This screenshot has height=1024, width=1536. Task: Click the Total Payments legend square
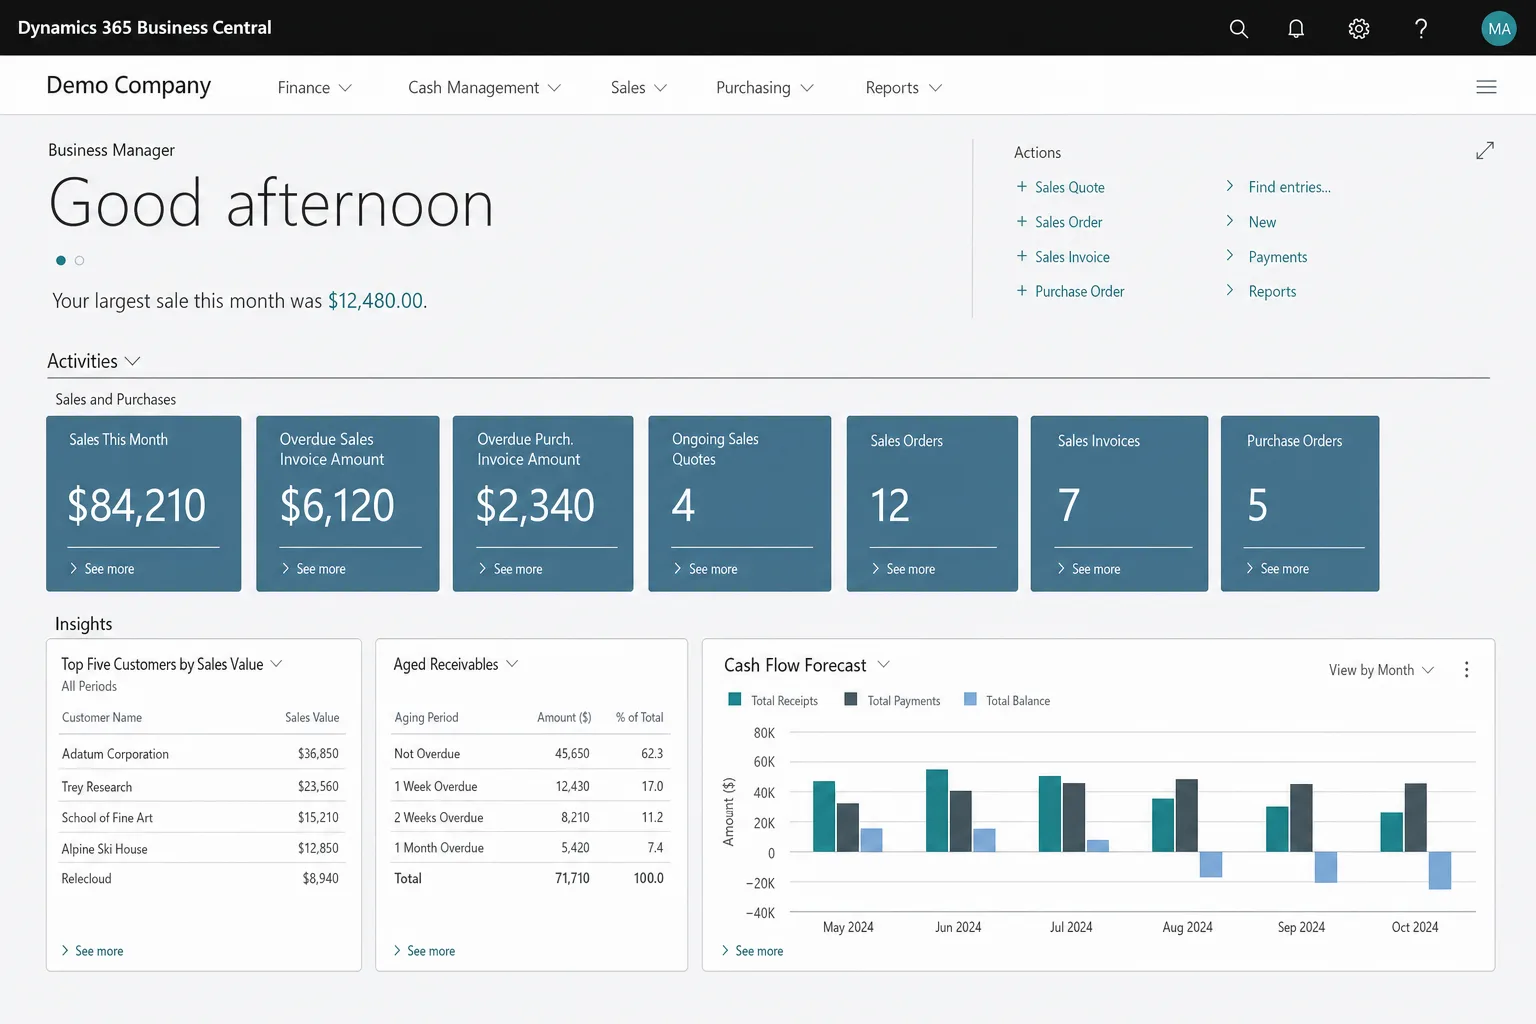851,699
